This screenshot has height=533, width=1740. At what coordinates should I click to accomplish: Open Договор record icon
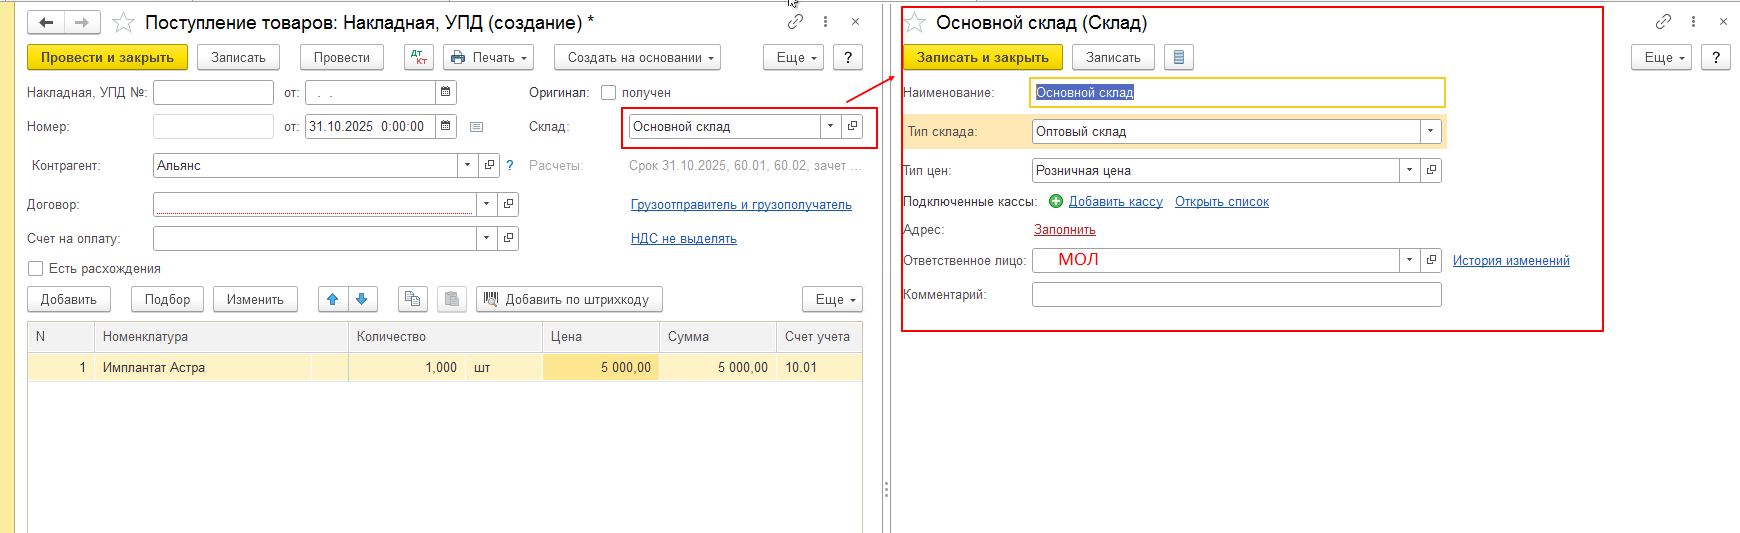click(x=508, y=204)
